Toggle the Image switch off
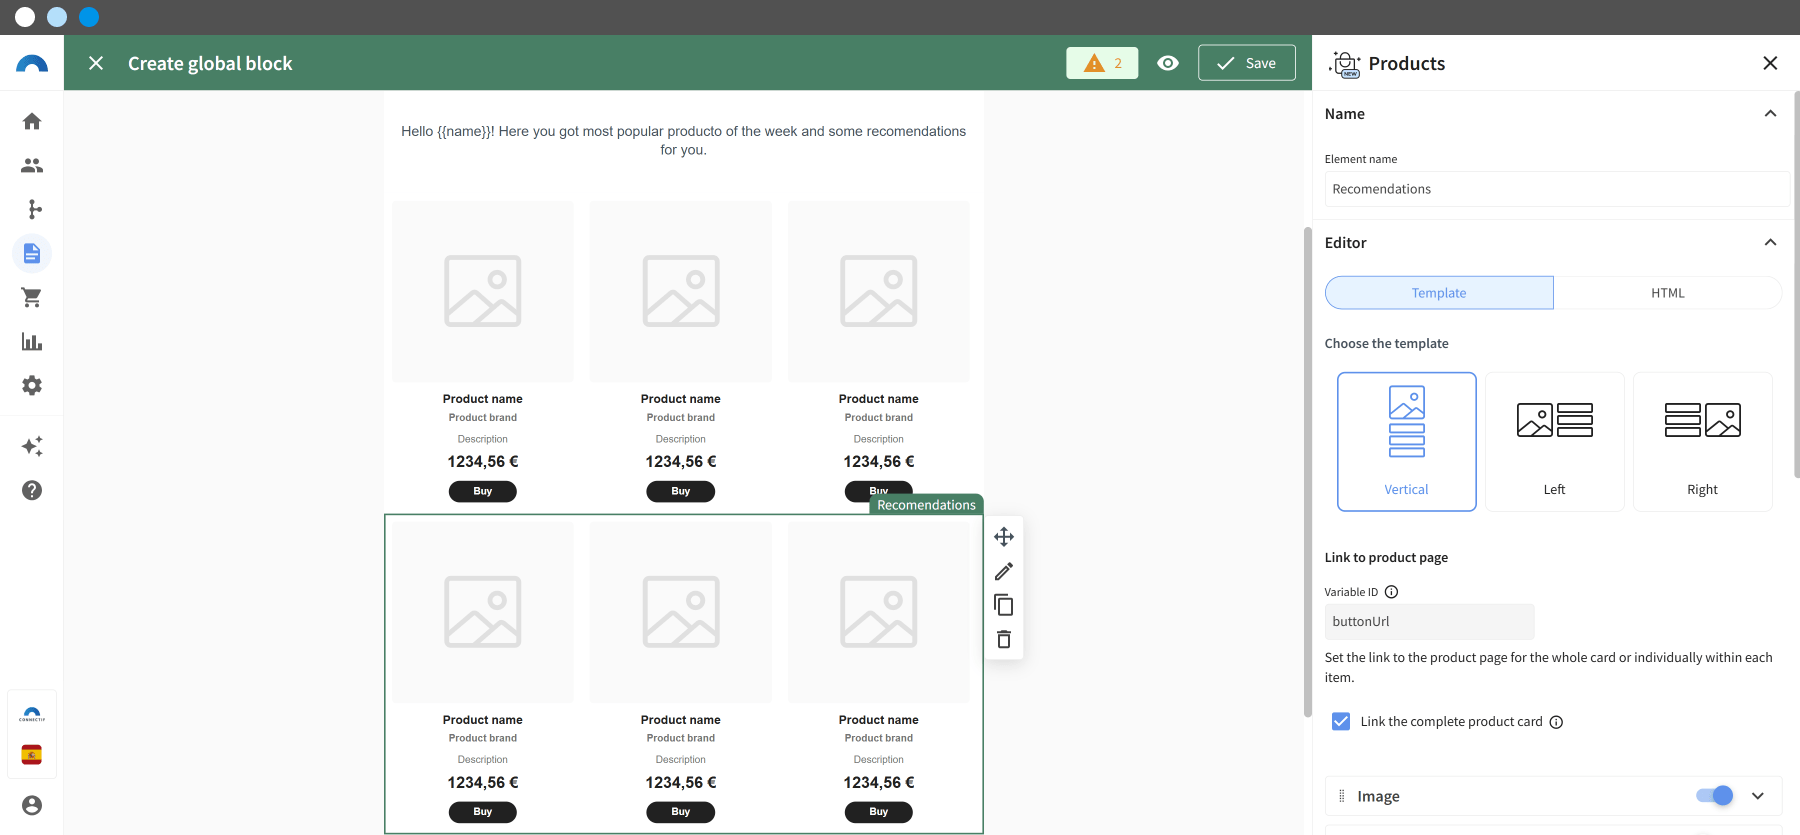The image size is (1800, 835). tap(1714, 796)
